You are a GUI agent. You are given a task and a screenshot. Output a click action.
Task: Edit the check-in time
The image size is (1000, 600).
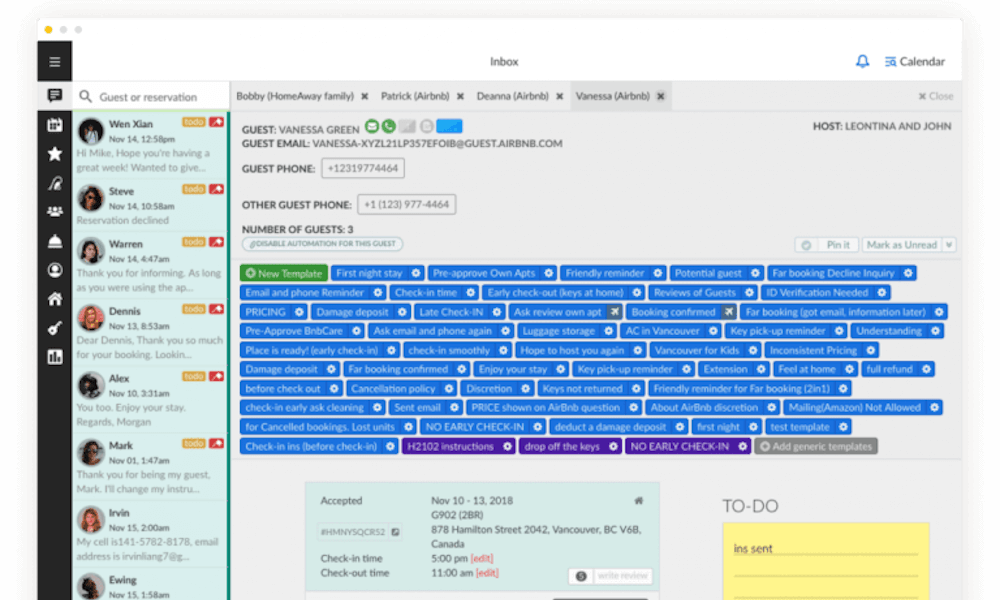coord(482,559)
